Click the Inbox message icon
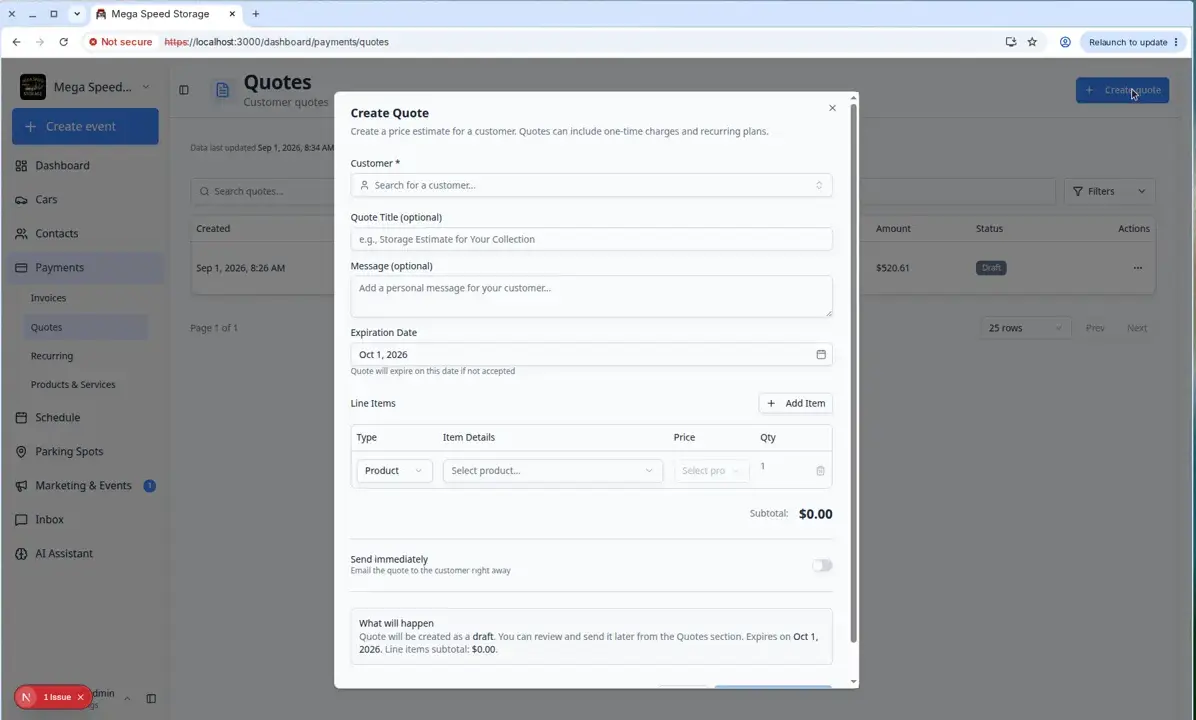The width and height of the screenshot is (1196, 720). (21, 519)
